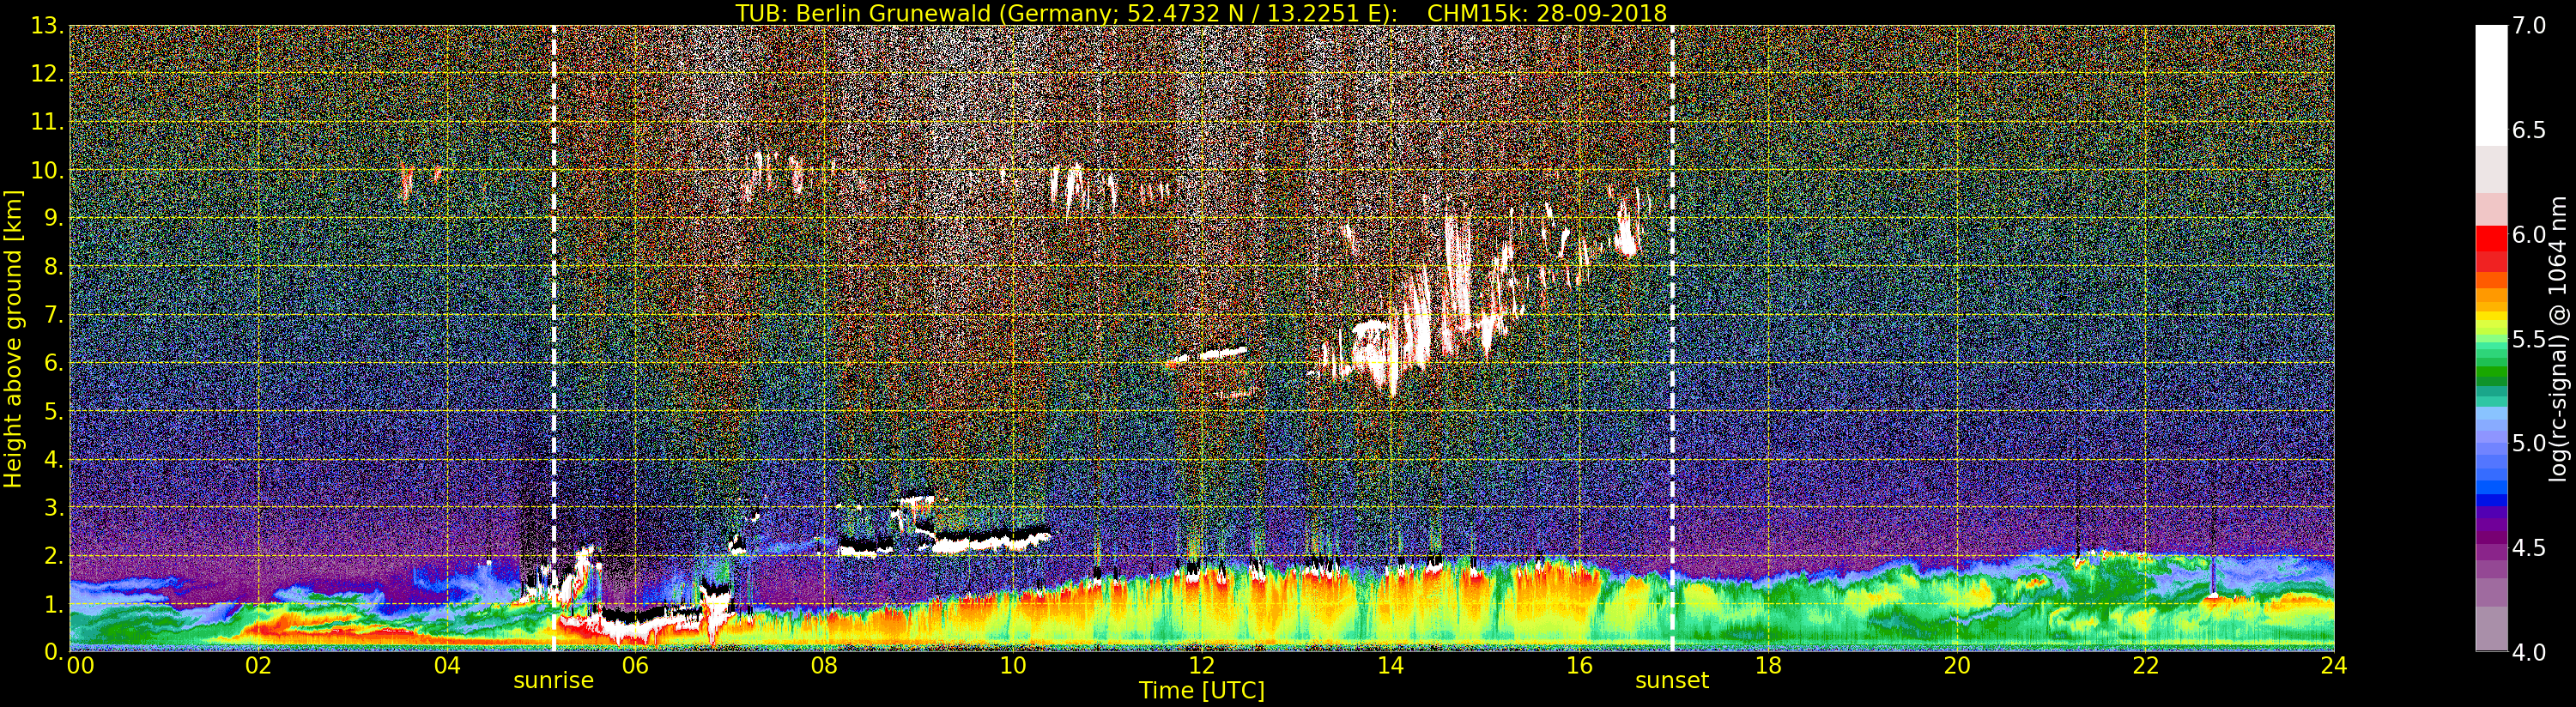Click the 4.0 tick label on colorbar

coord(2529,652)
